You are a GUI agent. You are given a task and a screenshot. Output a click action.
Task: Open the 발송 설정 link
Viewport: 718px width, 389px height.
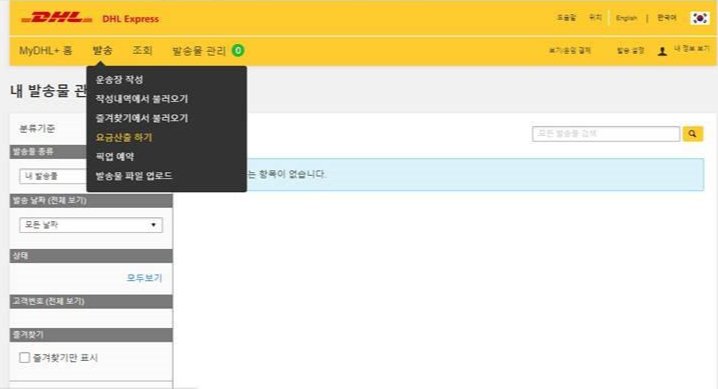[631, 50]
